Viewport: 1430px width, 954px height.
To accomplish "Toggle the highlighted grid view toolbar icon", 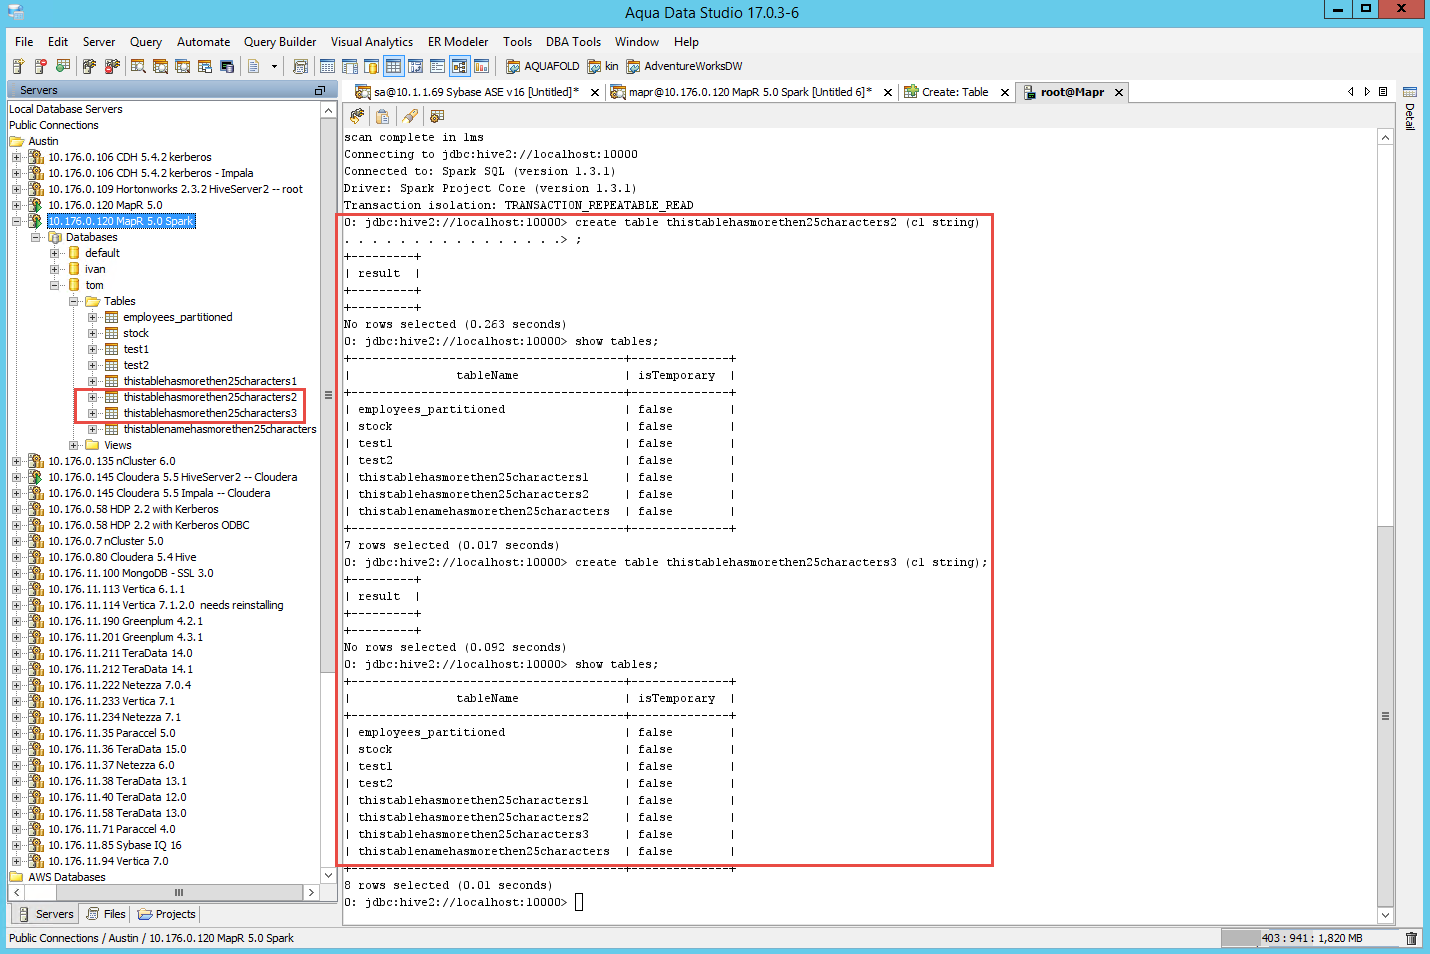I will click(x=393, y=66).
